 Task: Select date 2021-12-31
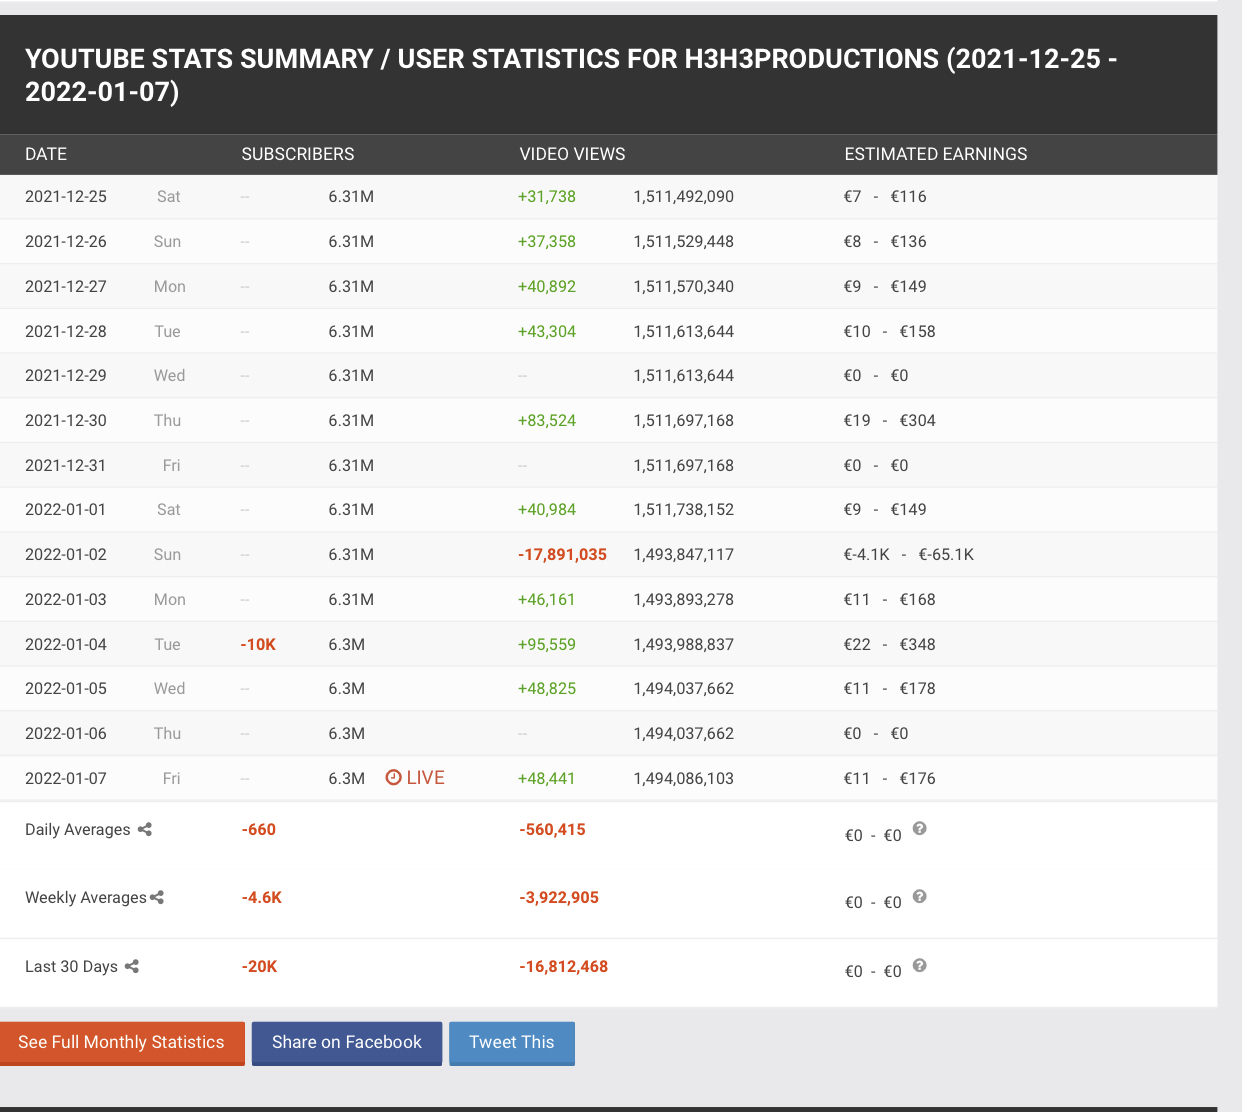pos(66,466)
